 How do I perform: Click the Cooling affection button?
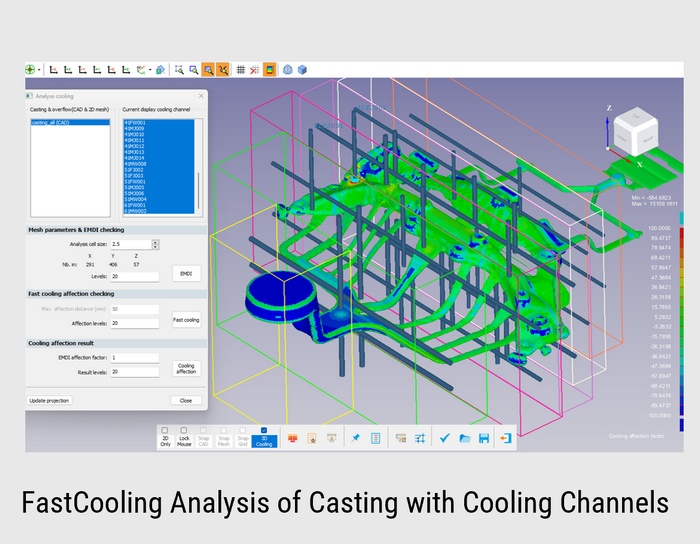(186, 369)
